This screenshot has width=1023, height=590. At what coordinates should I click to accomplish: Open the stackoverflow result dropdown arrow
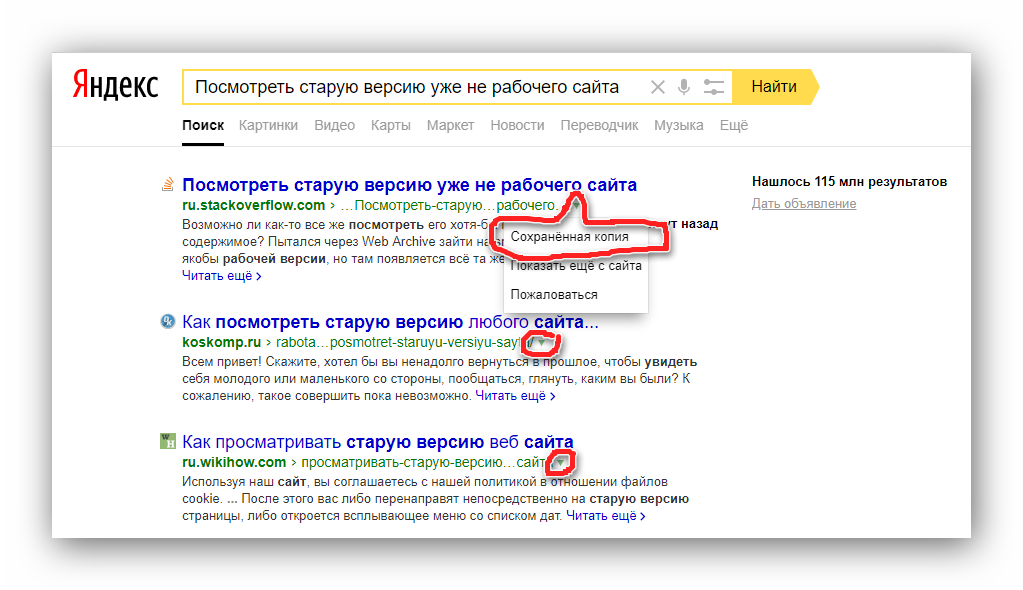575,205
